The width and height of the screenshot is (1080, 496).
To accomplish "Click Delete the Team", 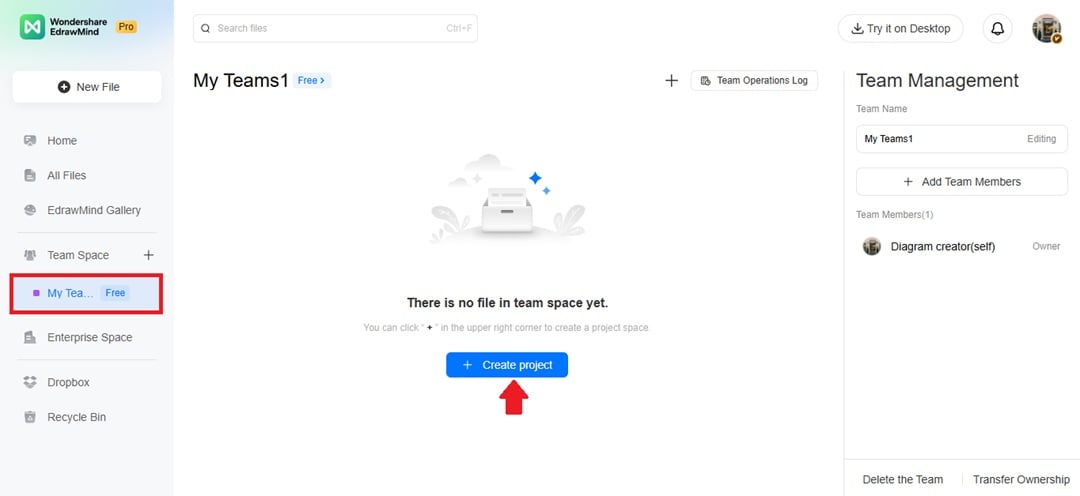I will pyautogui.click(x=903, y=479).
